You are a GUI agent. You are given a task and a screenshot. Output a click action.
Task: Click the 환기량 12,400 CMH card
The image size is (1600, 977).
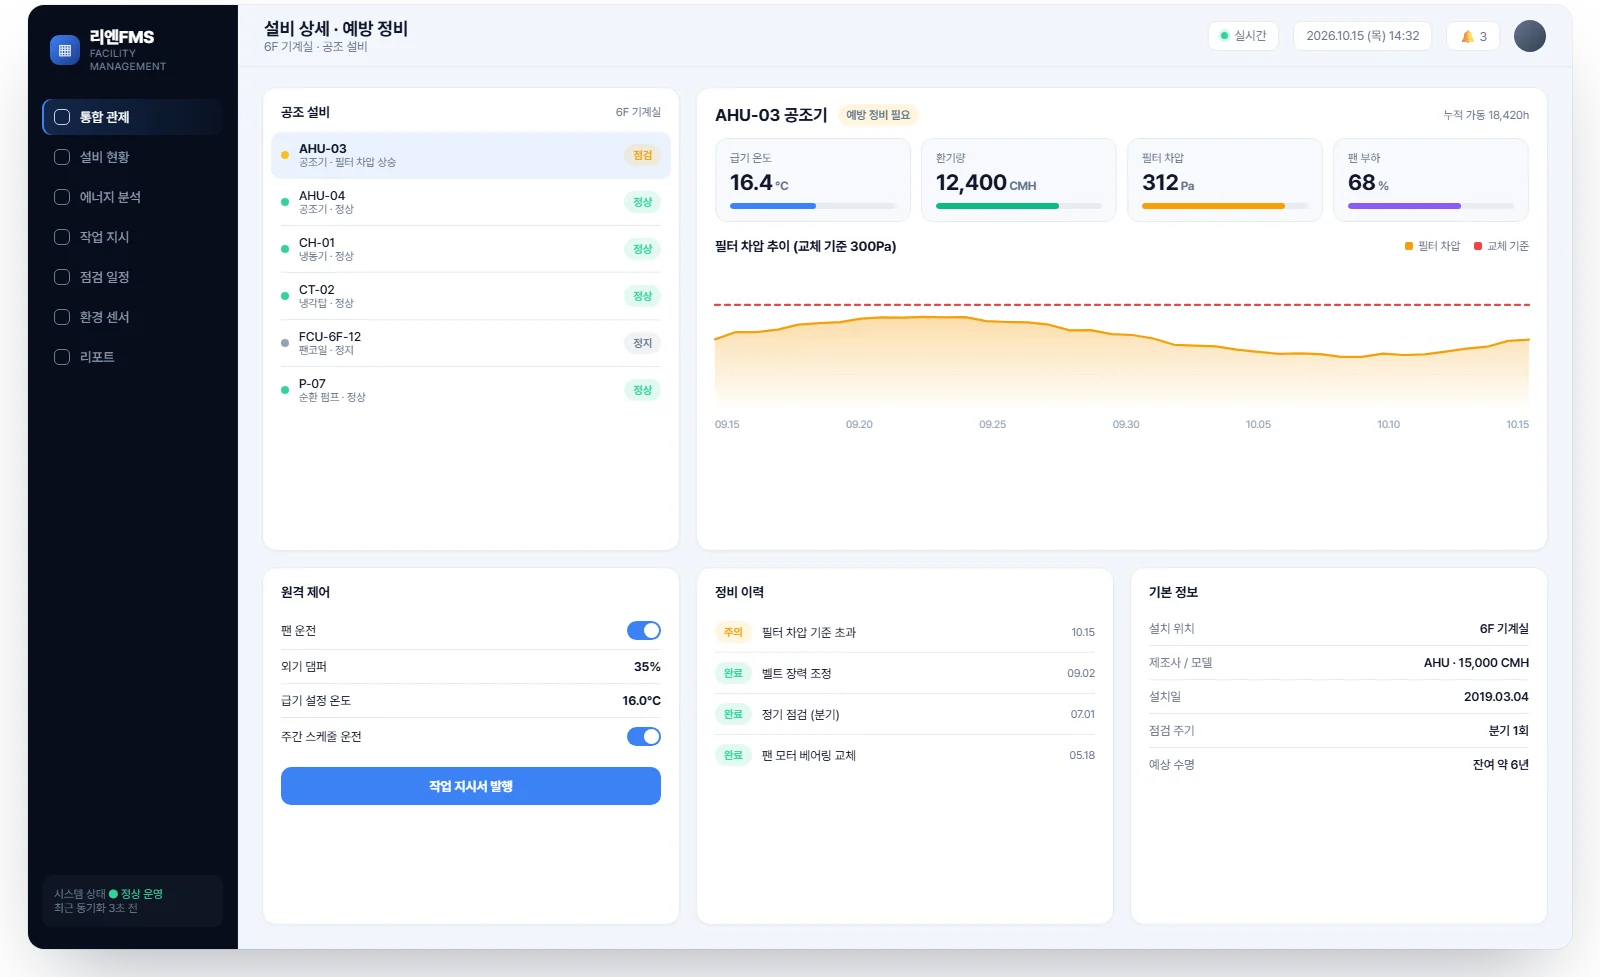click(1019, 180)
